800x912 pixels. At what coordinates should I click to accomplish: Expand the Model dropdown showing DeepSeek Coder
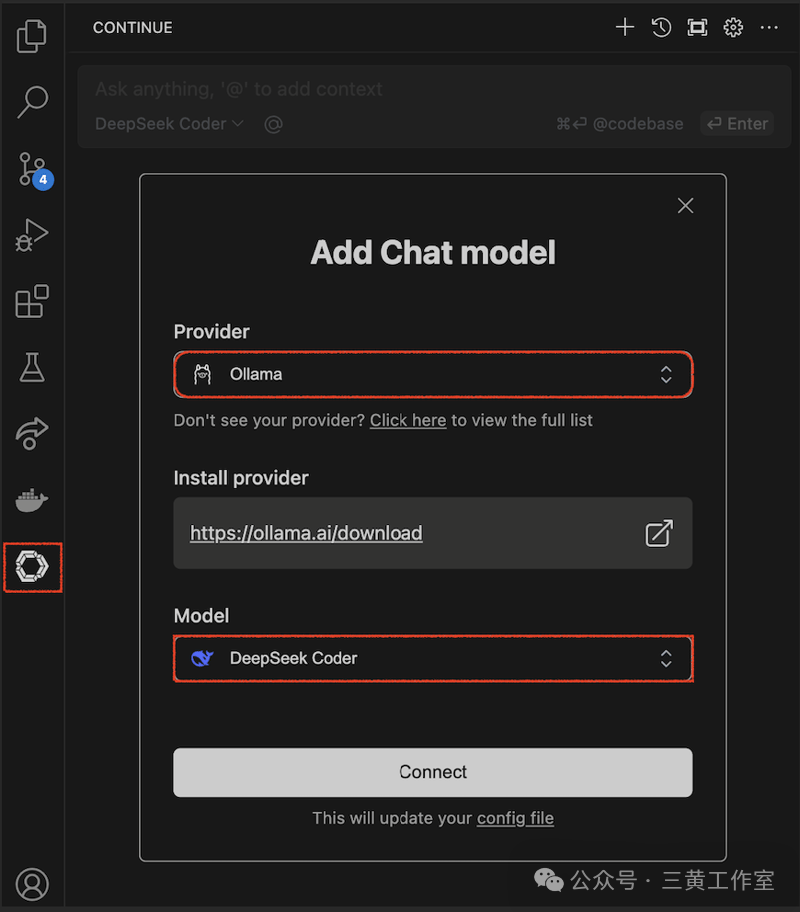(433, 658)
